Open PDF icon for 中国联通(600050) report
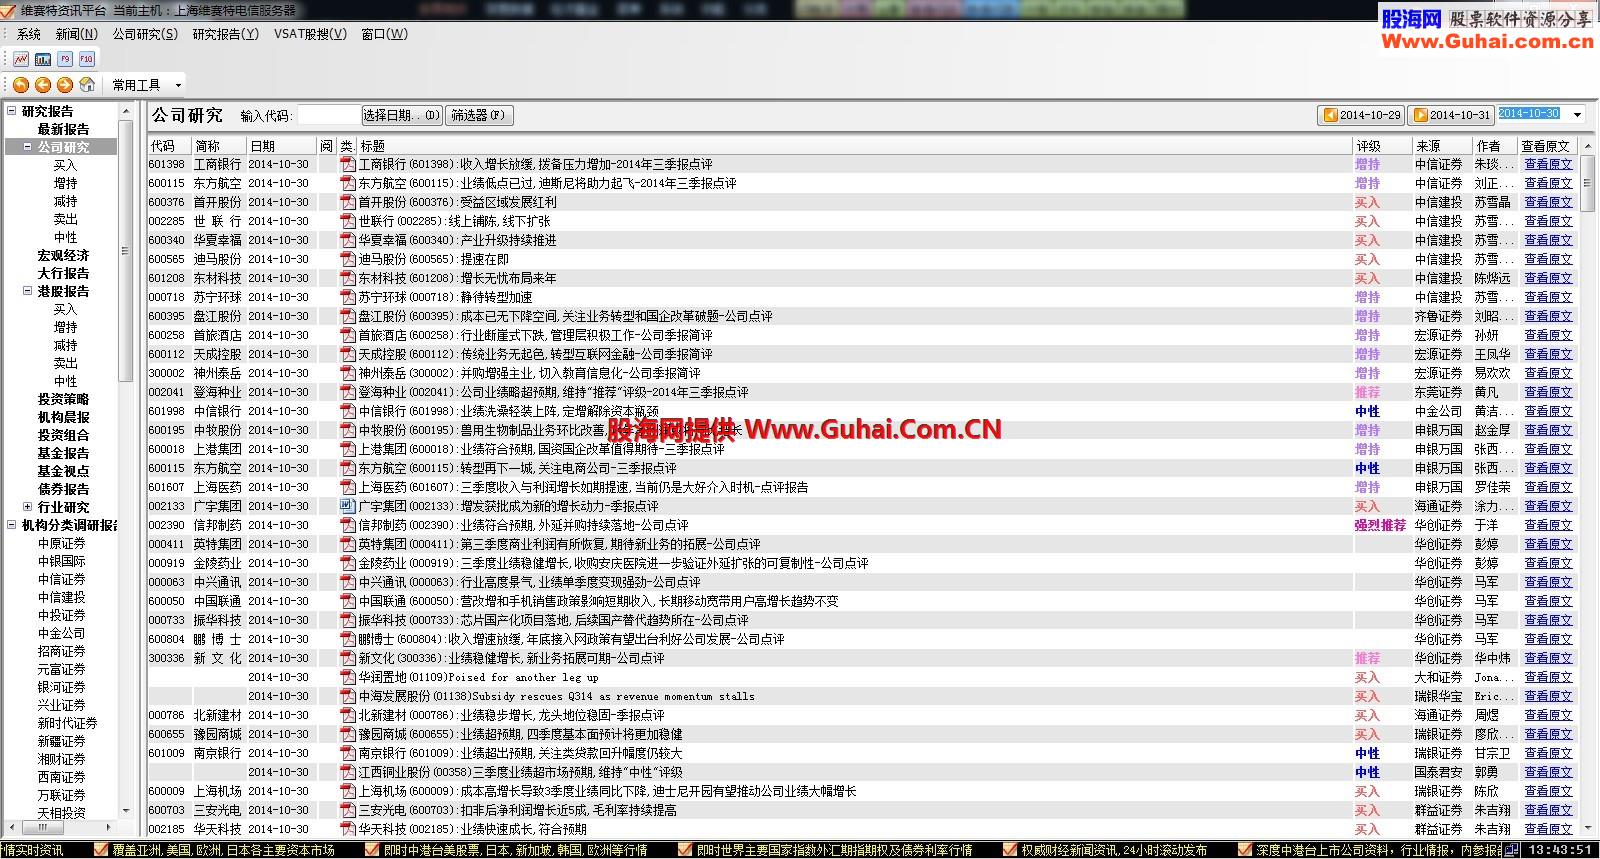This screenshot has width=1600, height=859. [x=348, y=601]
